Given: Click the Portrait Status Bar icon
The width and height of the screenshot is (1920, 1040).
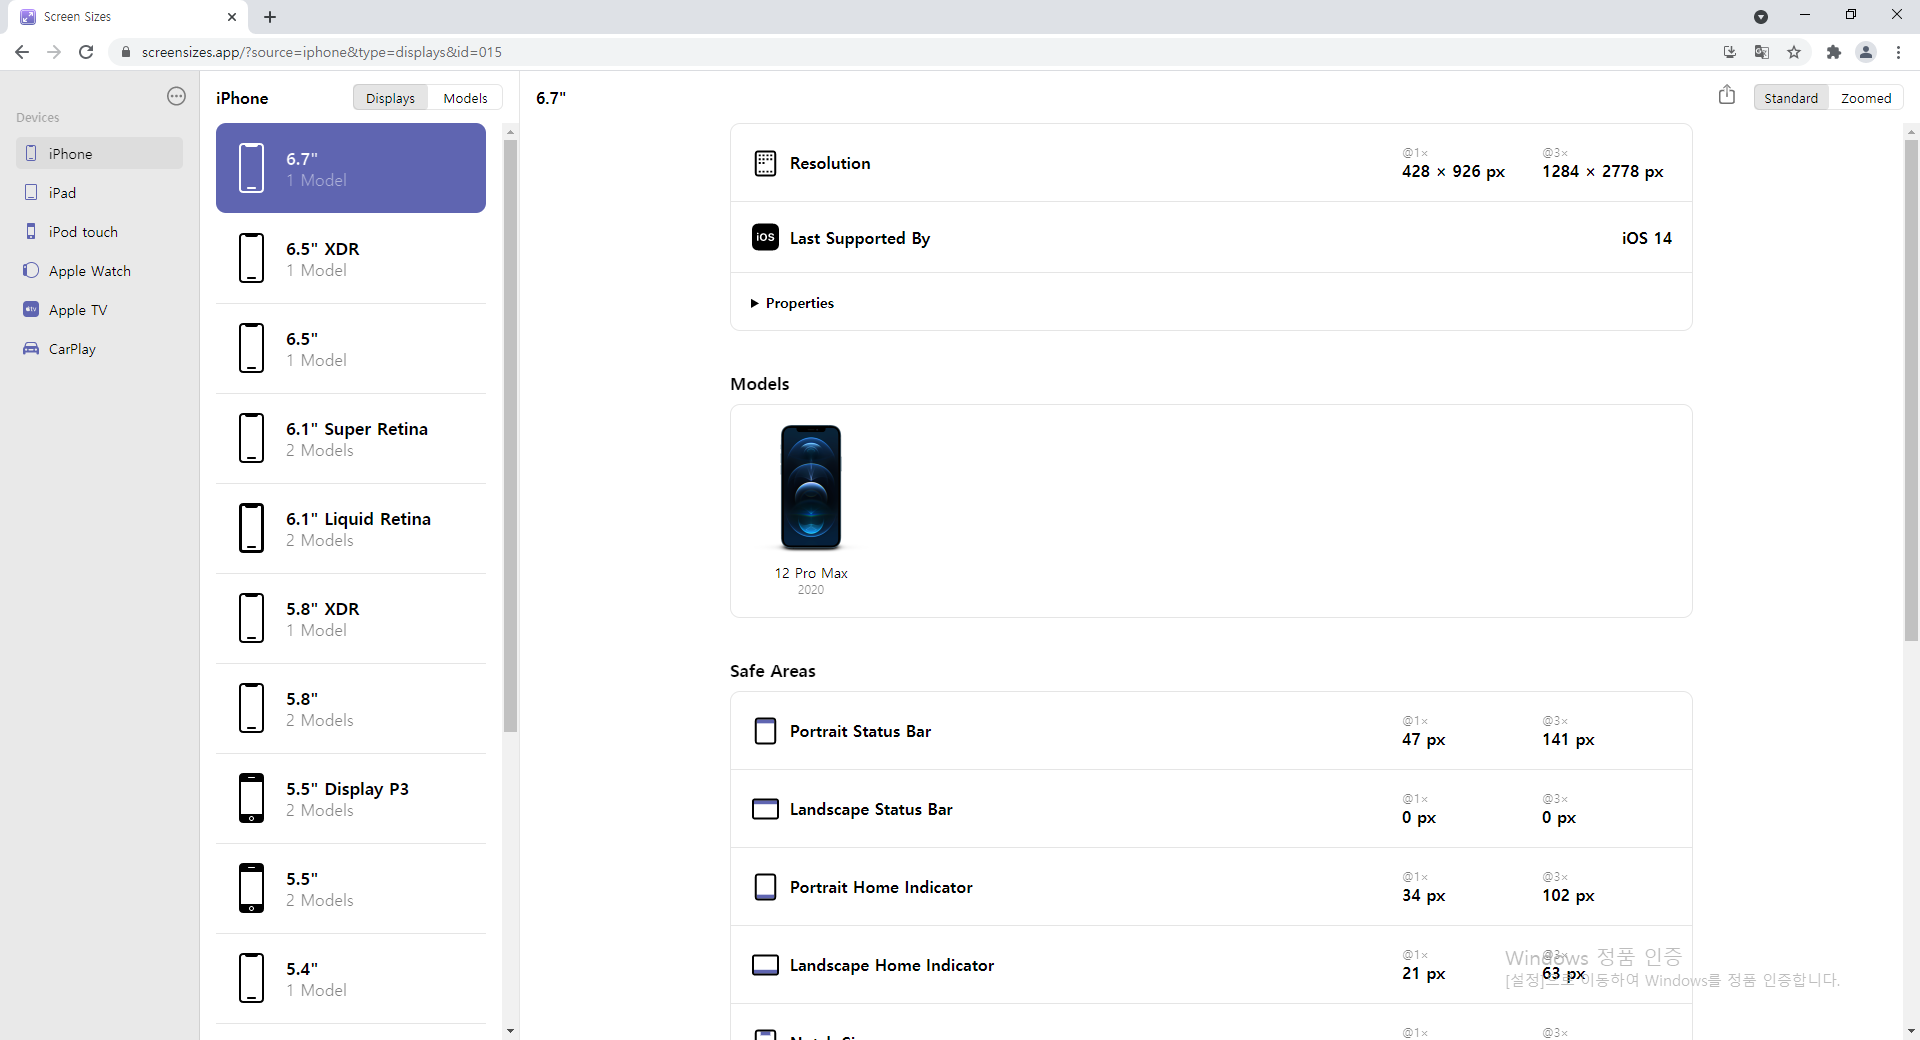Looking at the screenshot, I should pyautogui.click(x=765, y=731).
